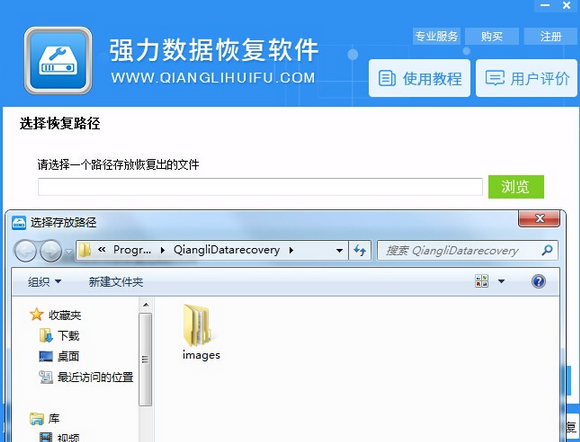
Task: Click navigation pane scroll up arrow
Action: 146,305
